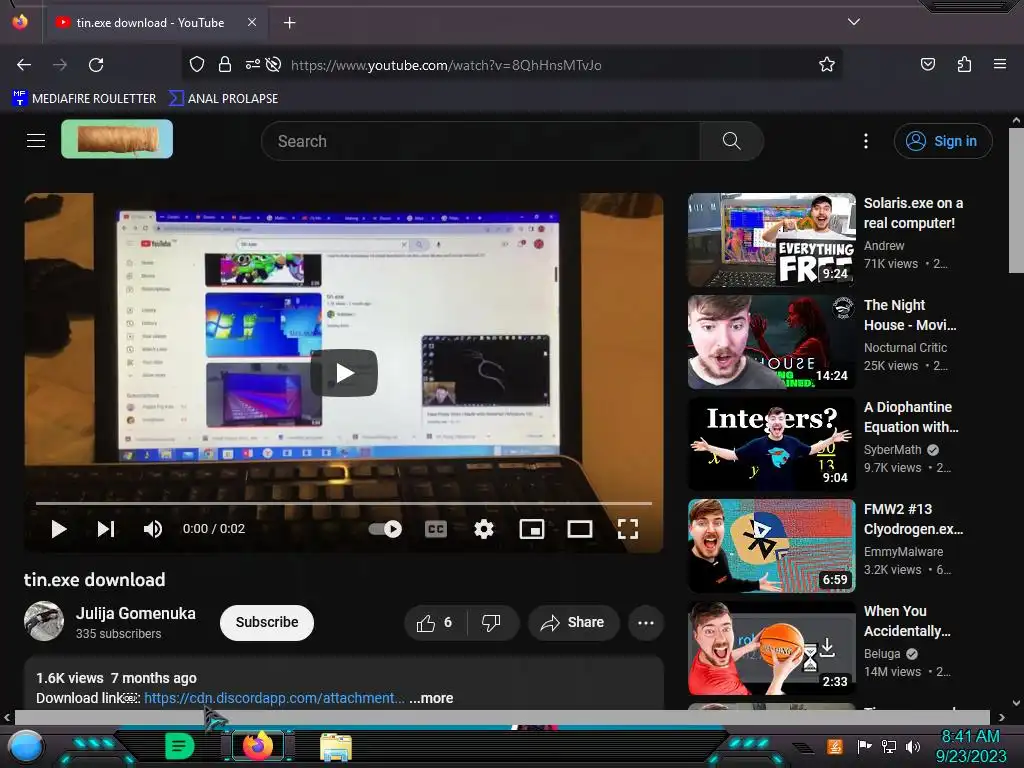Reload the page with the refresh icon
Screen dimensions: 1024x768
pos(96,65)
